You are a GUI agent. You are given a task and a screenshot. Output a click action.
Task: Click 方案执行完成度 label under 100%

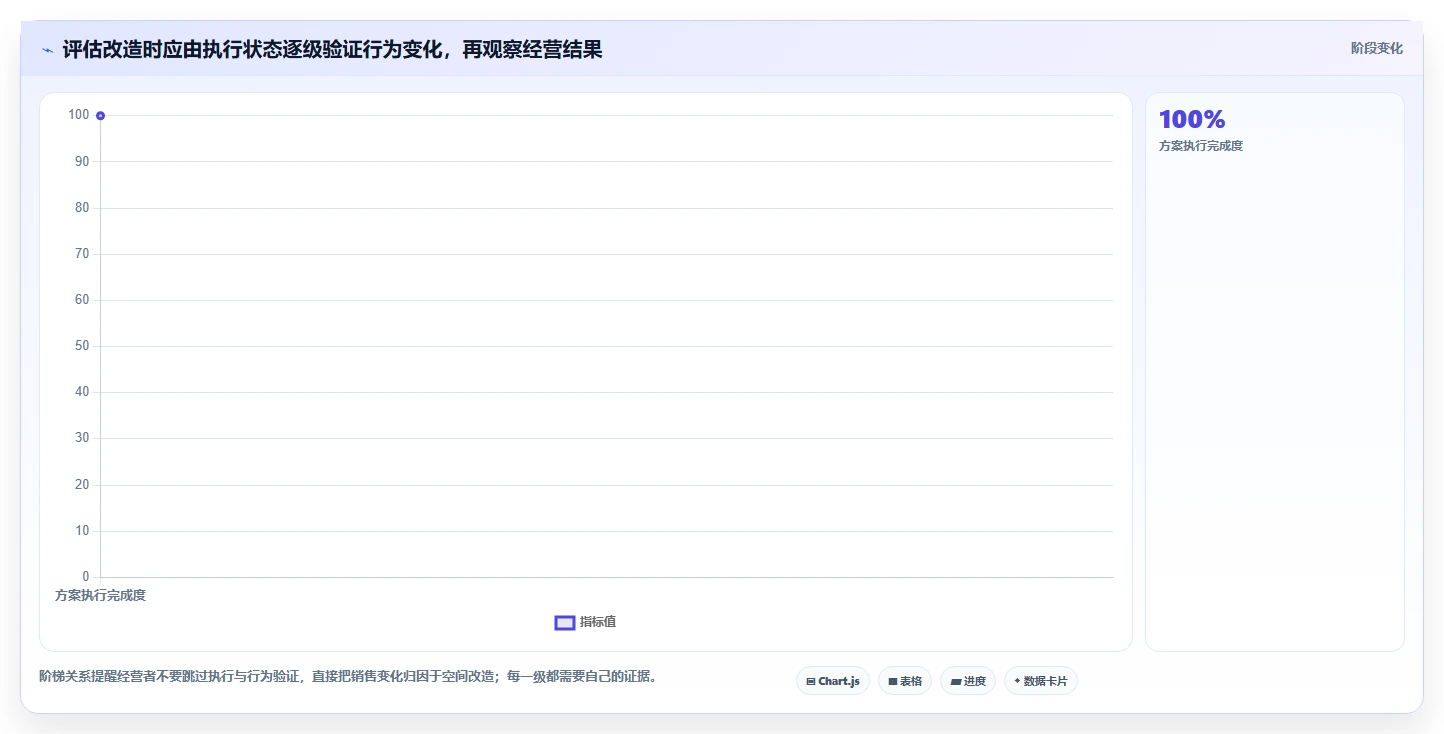[x=1200, y=146]
